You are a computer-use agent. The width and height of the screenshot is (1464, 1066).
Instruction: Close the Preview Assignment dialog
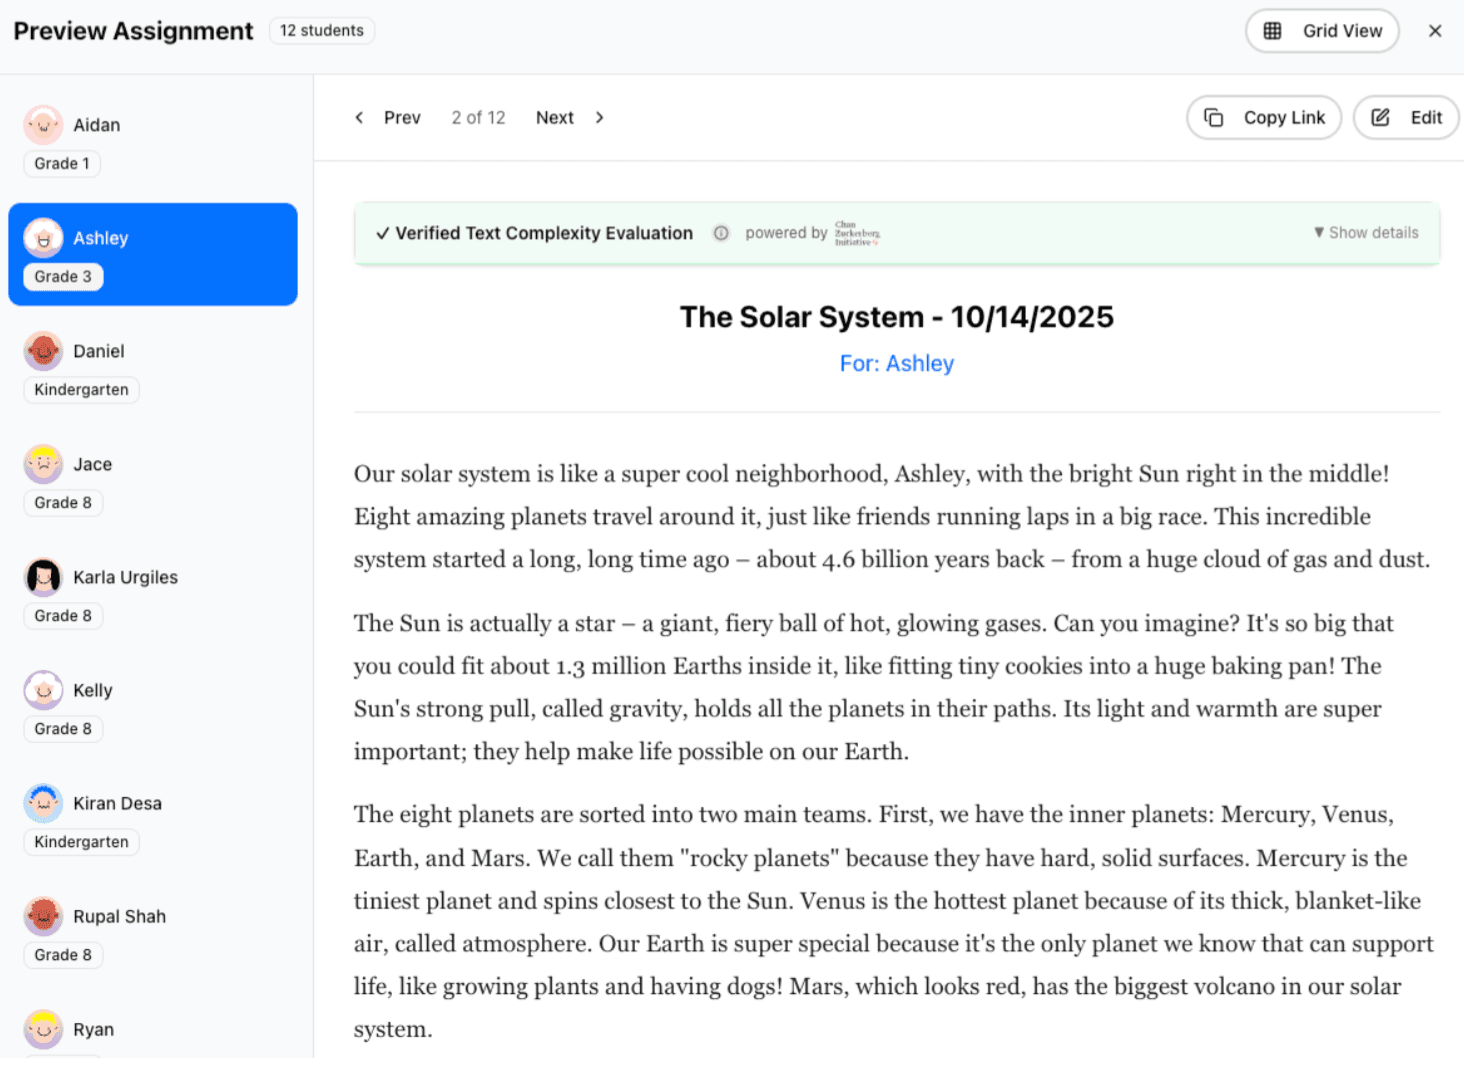pyautogui.click(x=1435, y=31)
